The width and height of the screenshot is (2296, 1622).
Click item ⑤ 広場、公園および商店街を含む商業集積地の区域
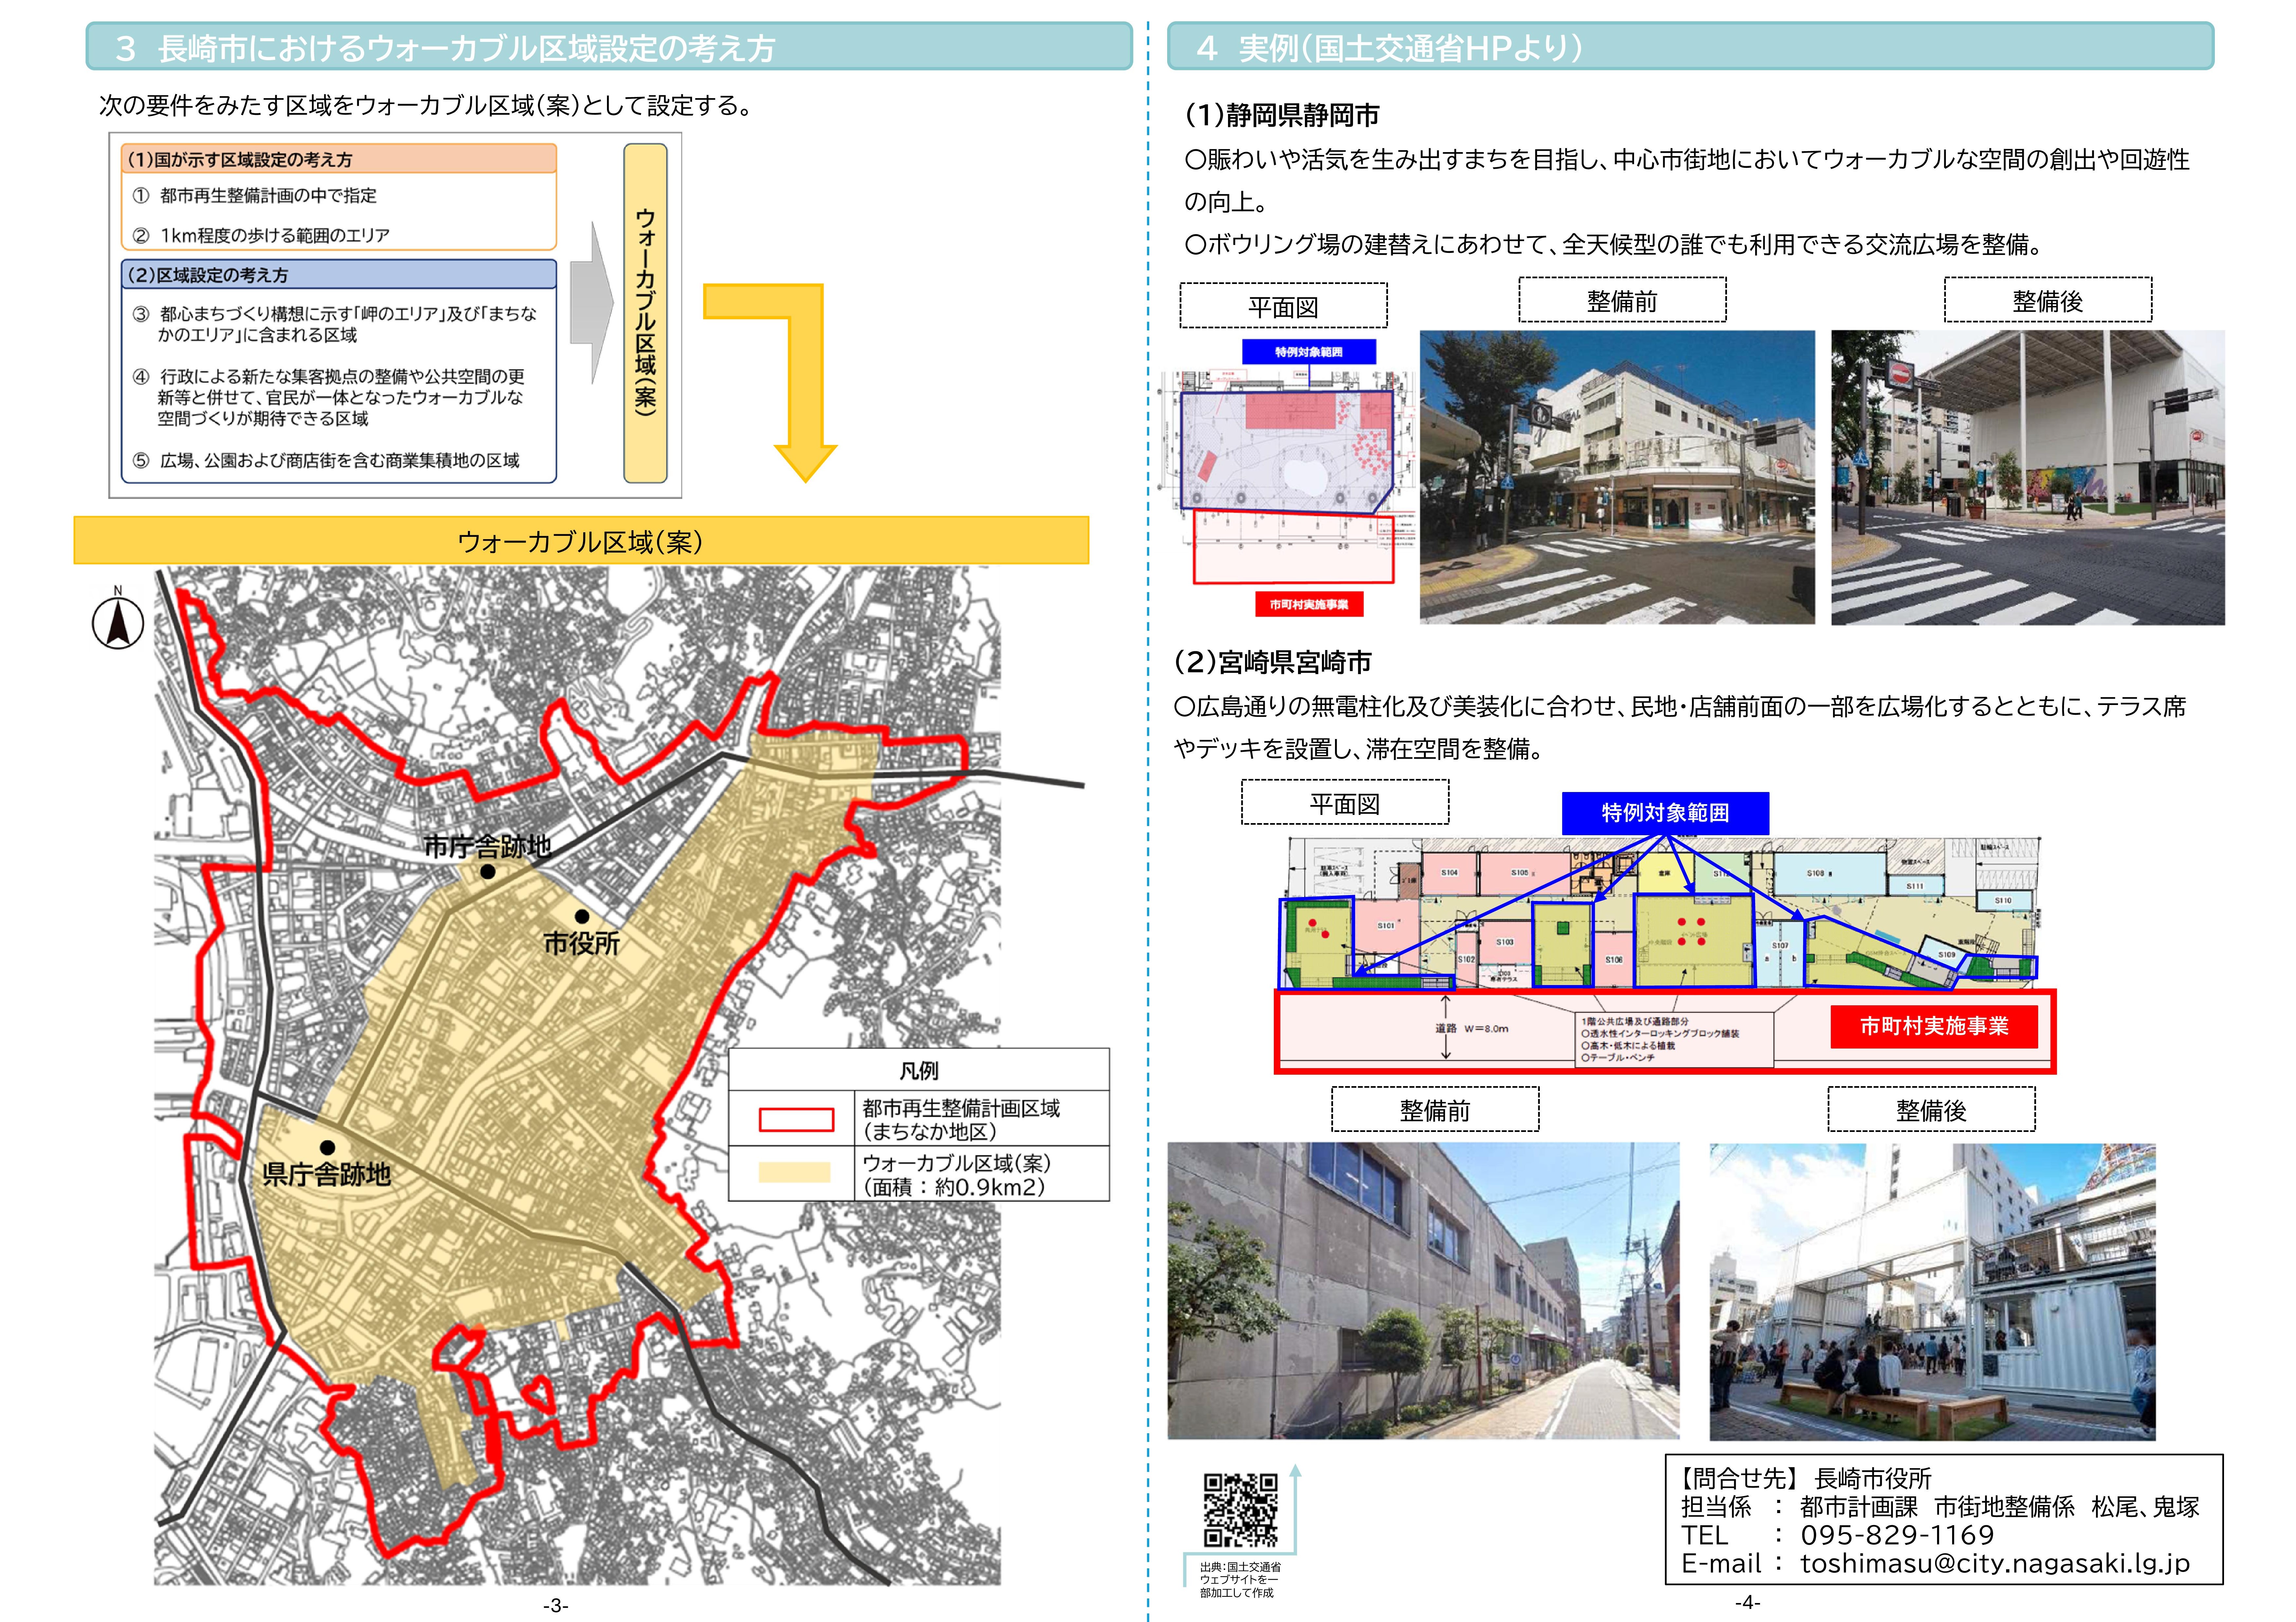point(326,461)
